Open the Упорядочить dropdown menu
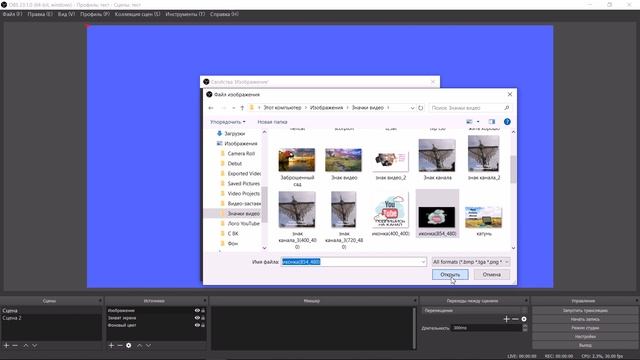This screenshot has width=640, height=360. (x=228, y=122)
